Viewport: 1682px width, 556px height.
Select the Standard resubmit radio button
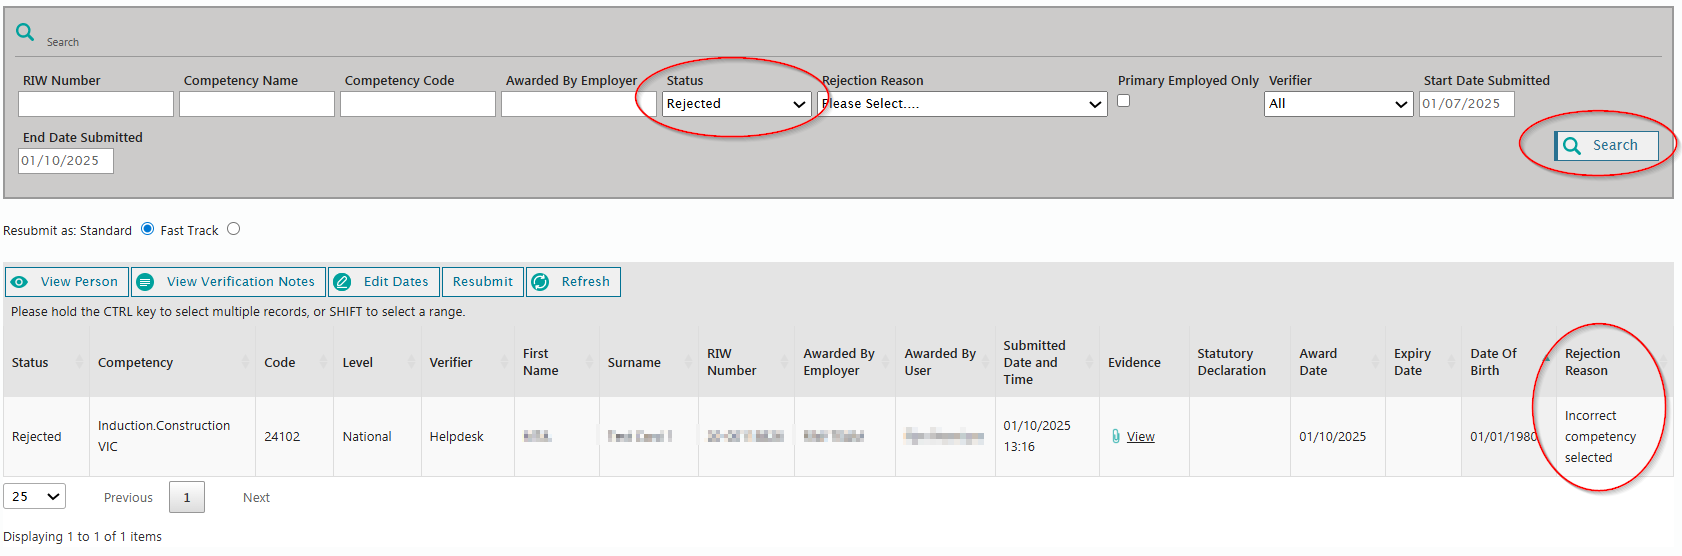pyautogui.click(x=148, y=229)
